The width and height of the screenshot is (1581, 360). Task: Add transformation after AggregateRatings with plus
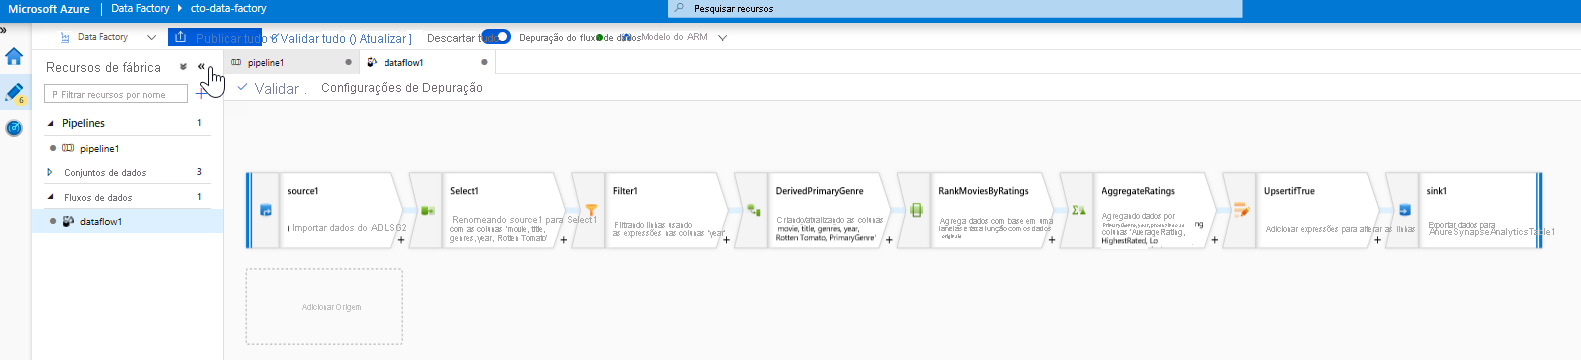tap(1215, 240)
